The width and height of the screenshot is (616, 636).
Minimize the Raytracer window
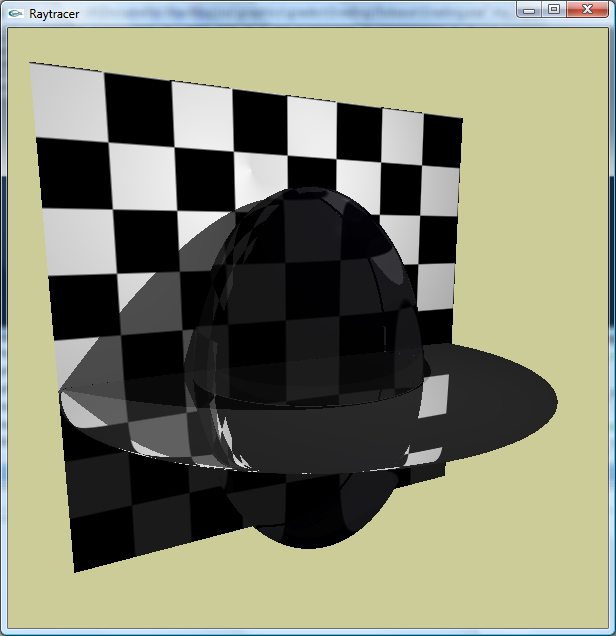pyautogui.click(x=530, y=9)
